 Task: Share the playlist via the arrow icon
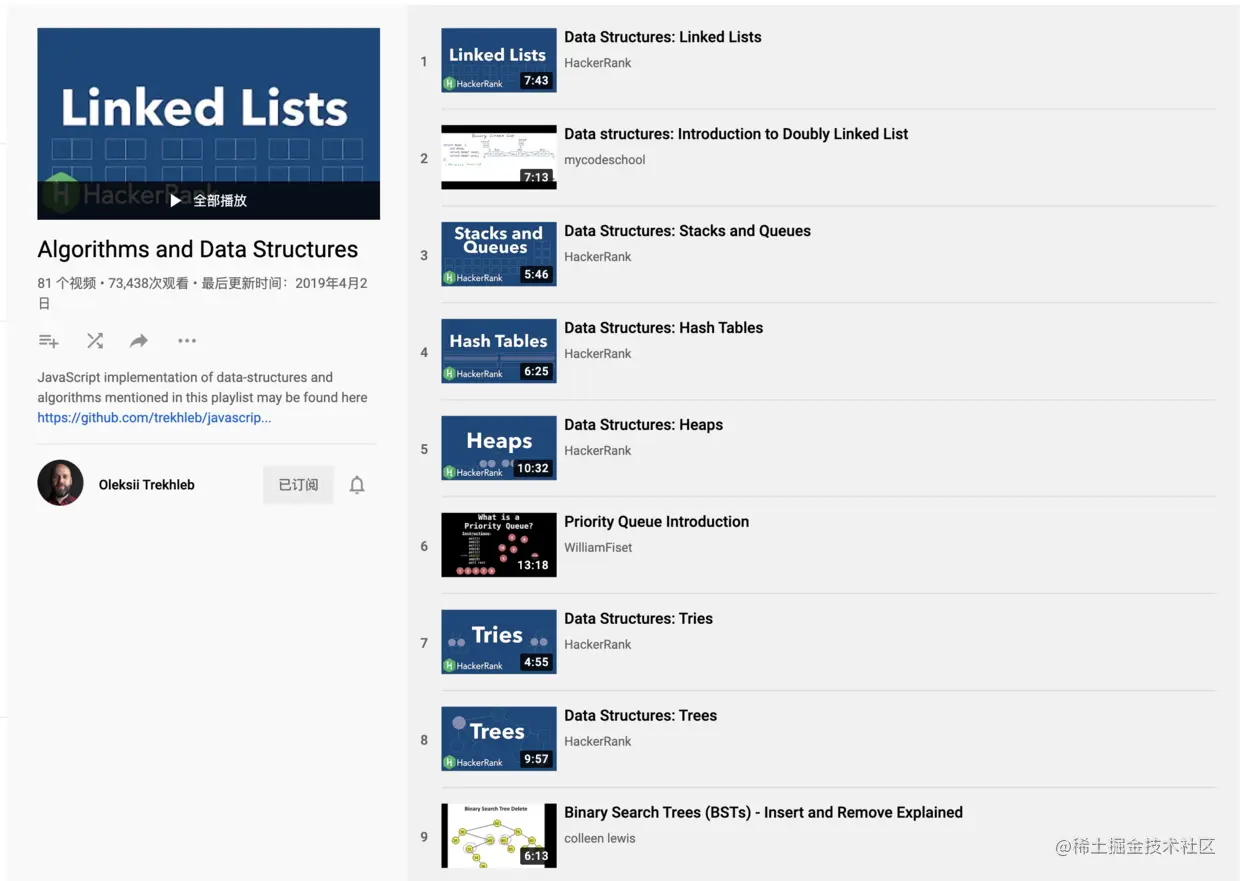(139, 341)
